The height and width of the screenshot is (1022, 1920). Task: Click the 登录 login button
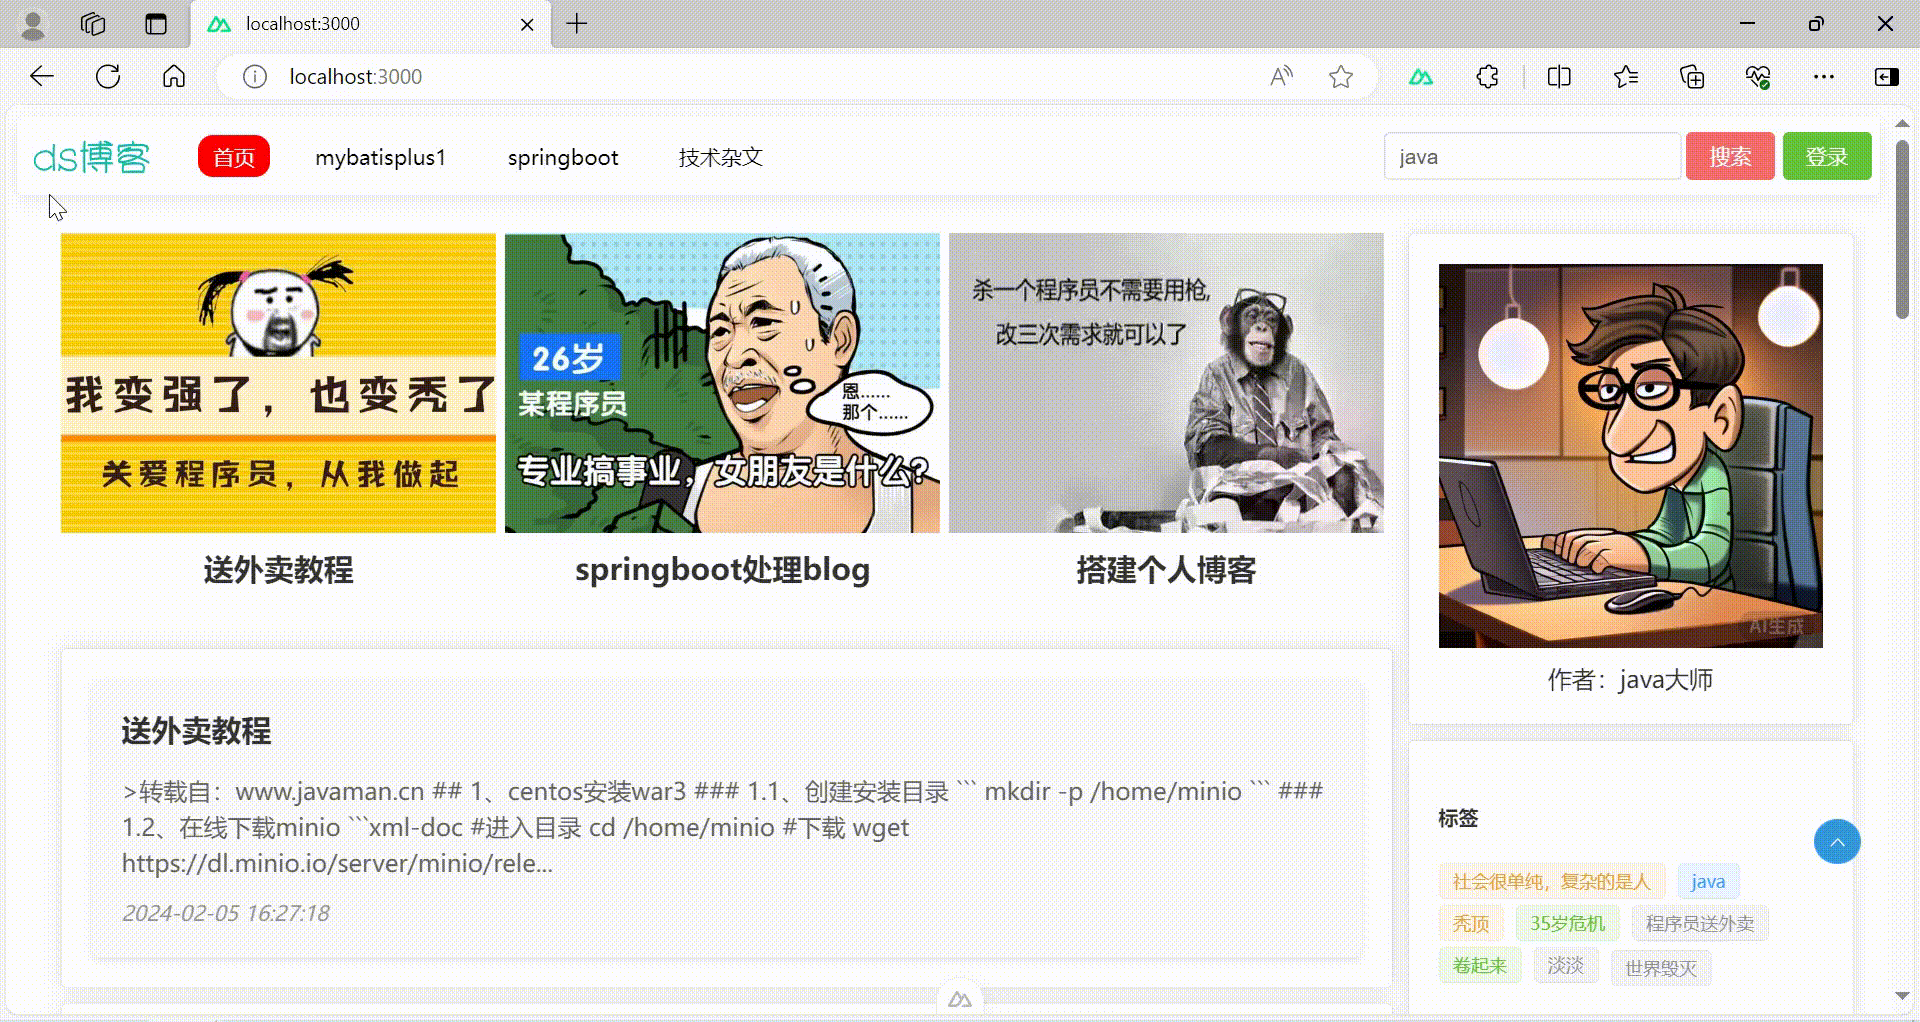[1826, 156]
